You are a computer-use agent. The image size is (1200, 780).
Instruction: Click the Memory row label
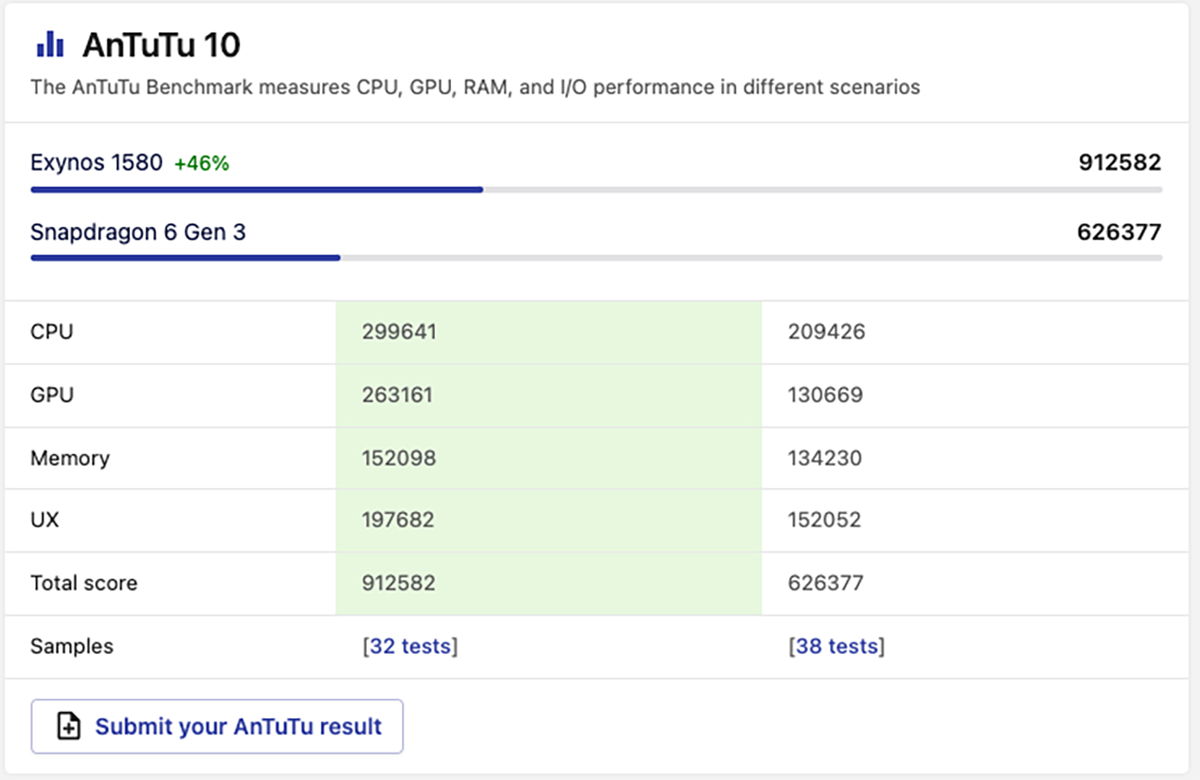click(70, 459)
